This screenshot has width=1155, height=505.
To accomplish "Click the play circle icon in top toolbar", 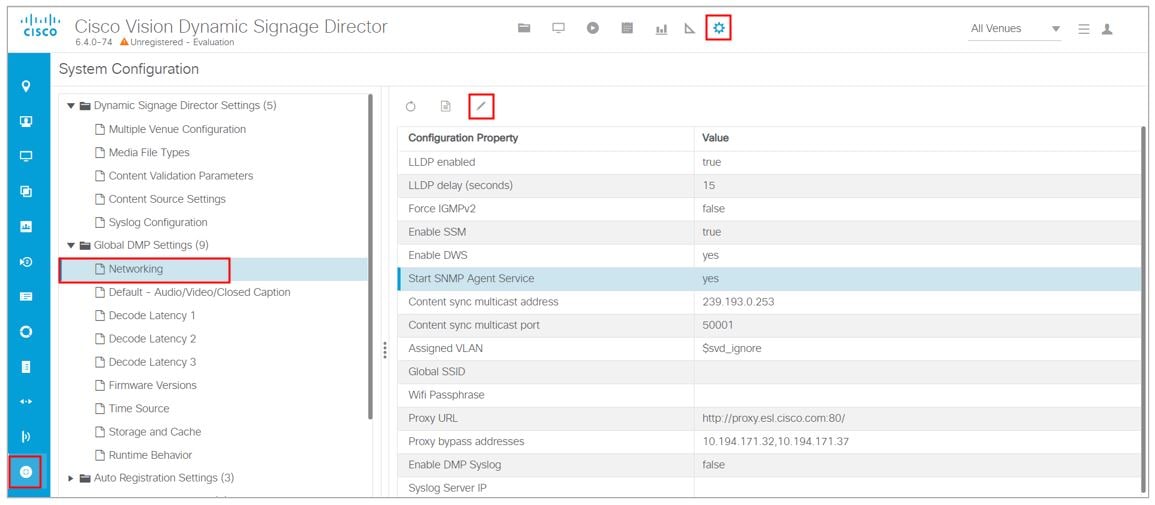I will click(593, 28).
